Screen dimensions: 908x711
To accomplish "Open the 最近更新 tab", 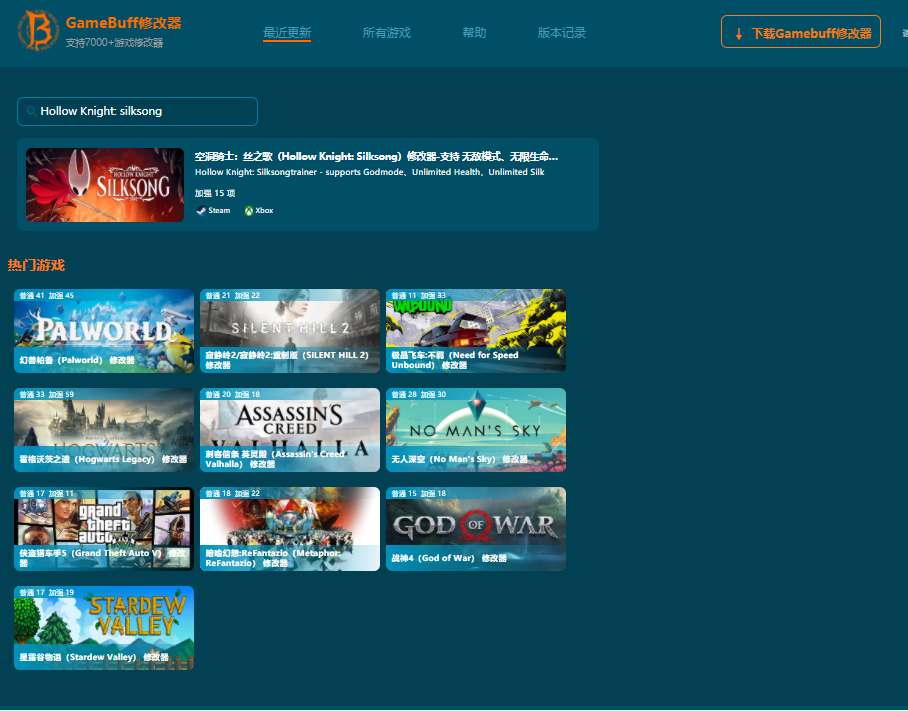I will [287, 32].
